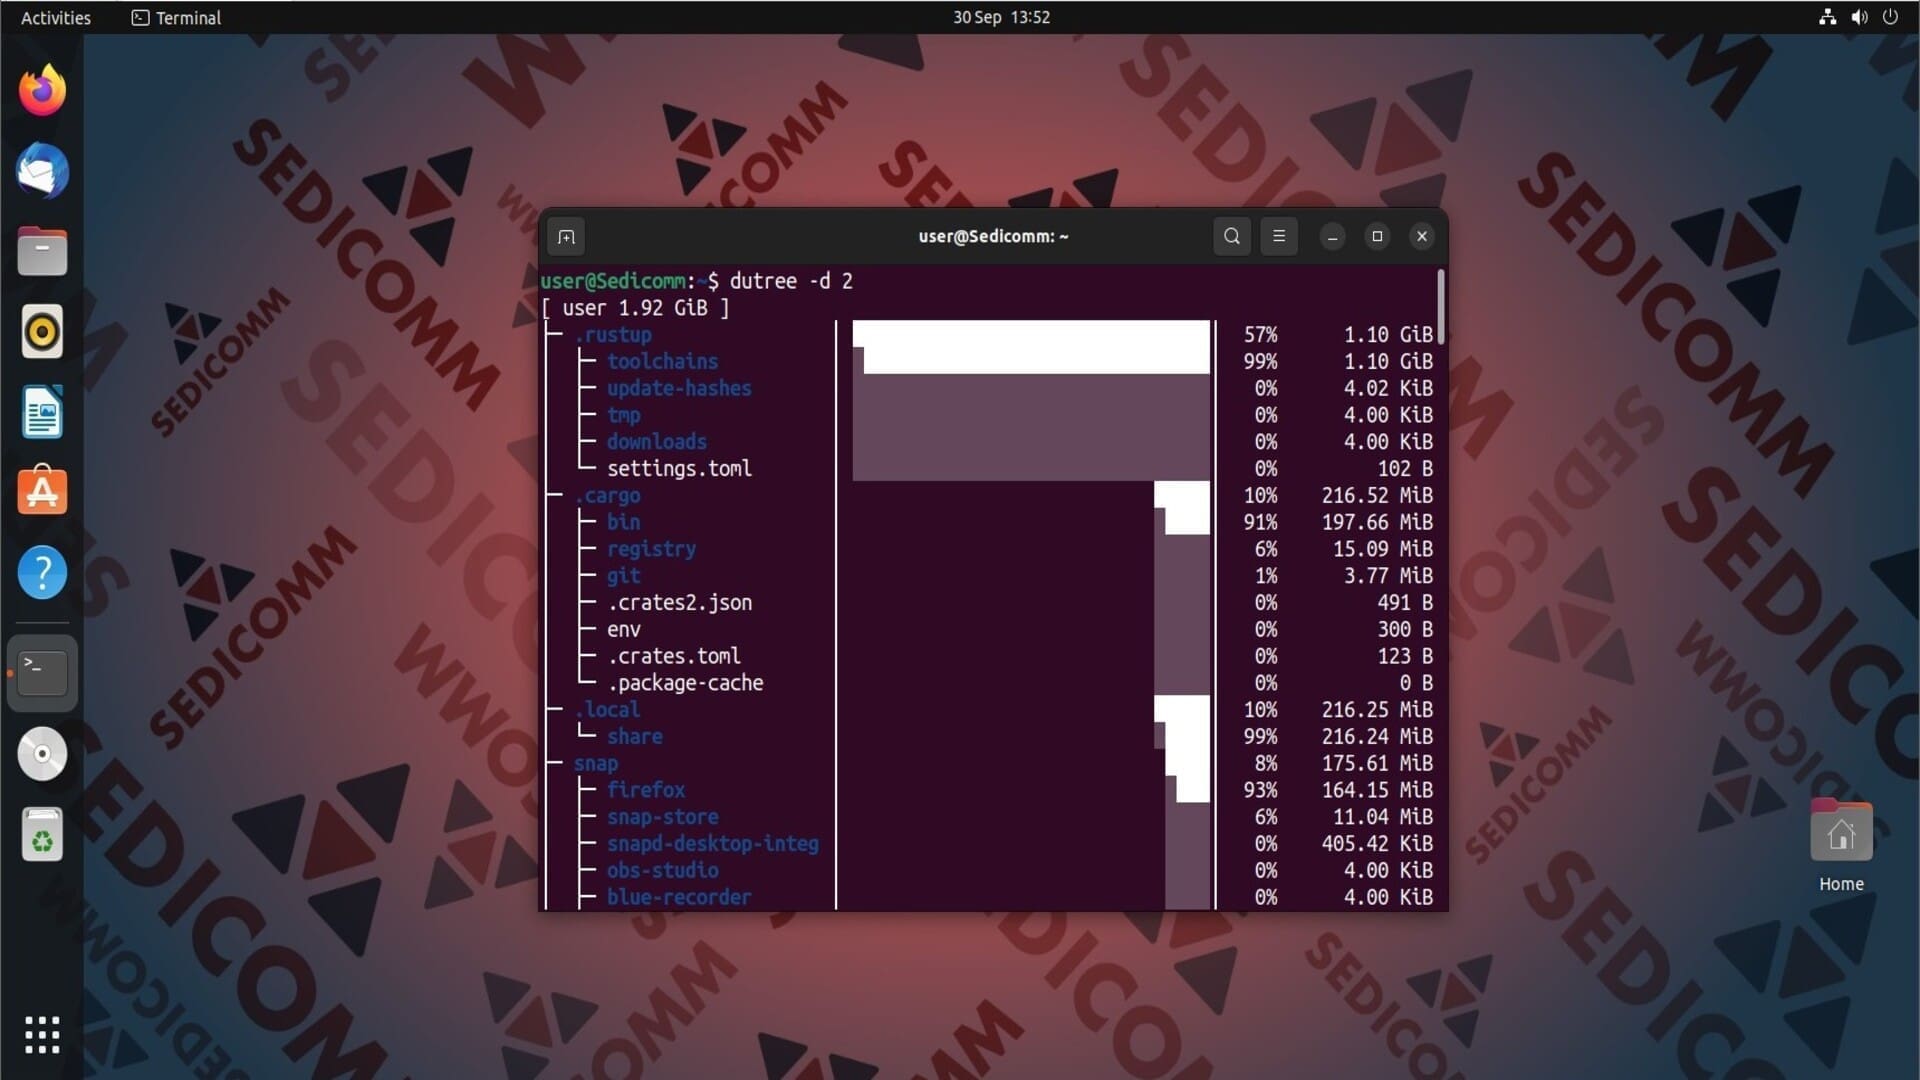Maximize the terminal window

1377,237
